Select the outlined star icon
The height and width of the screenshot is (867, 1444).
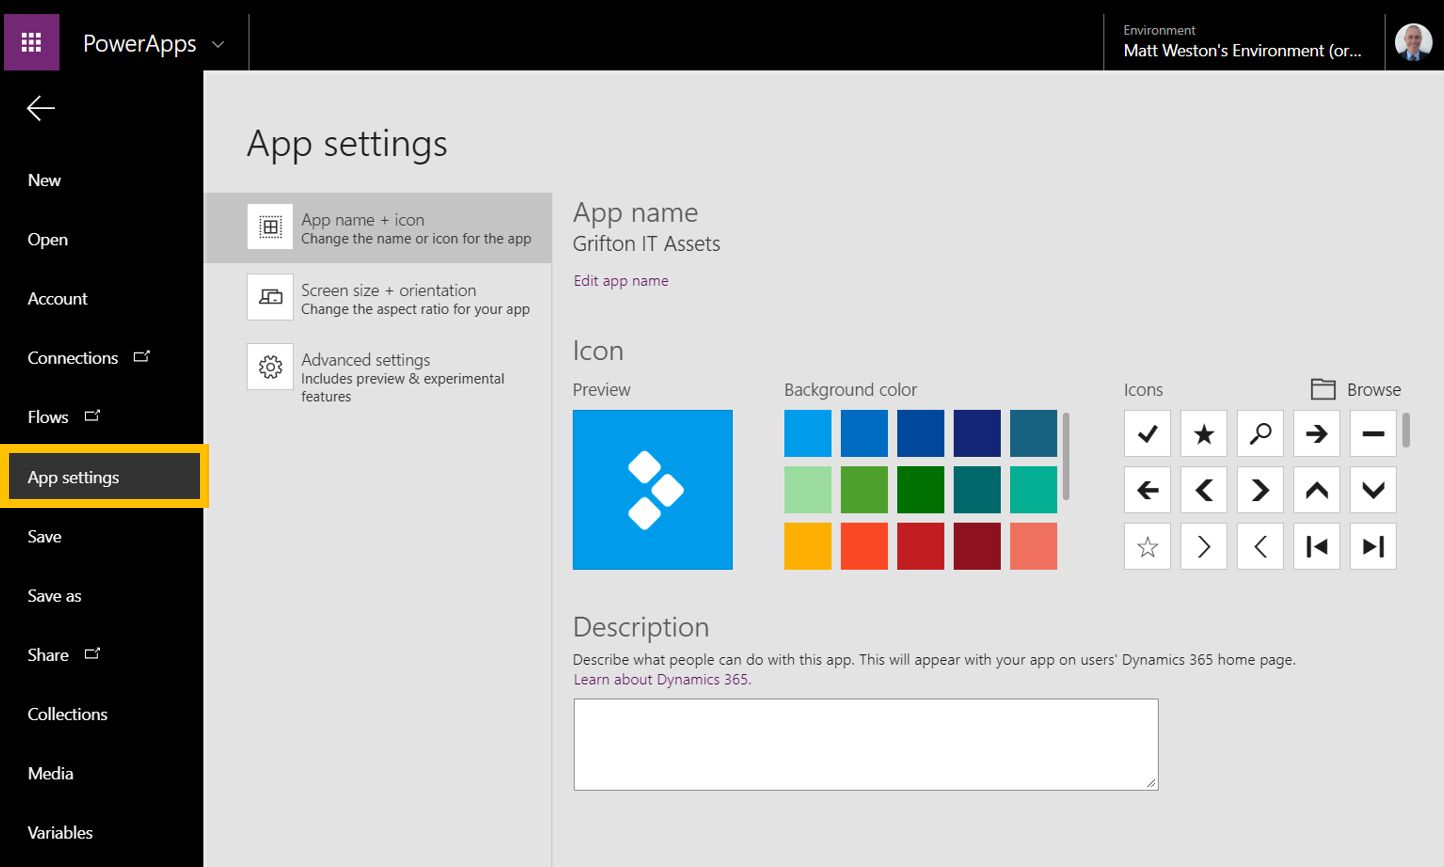click(1147, 547)
